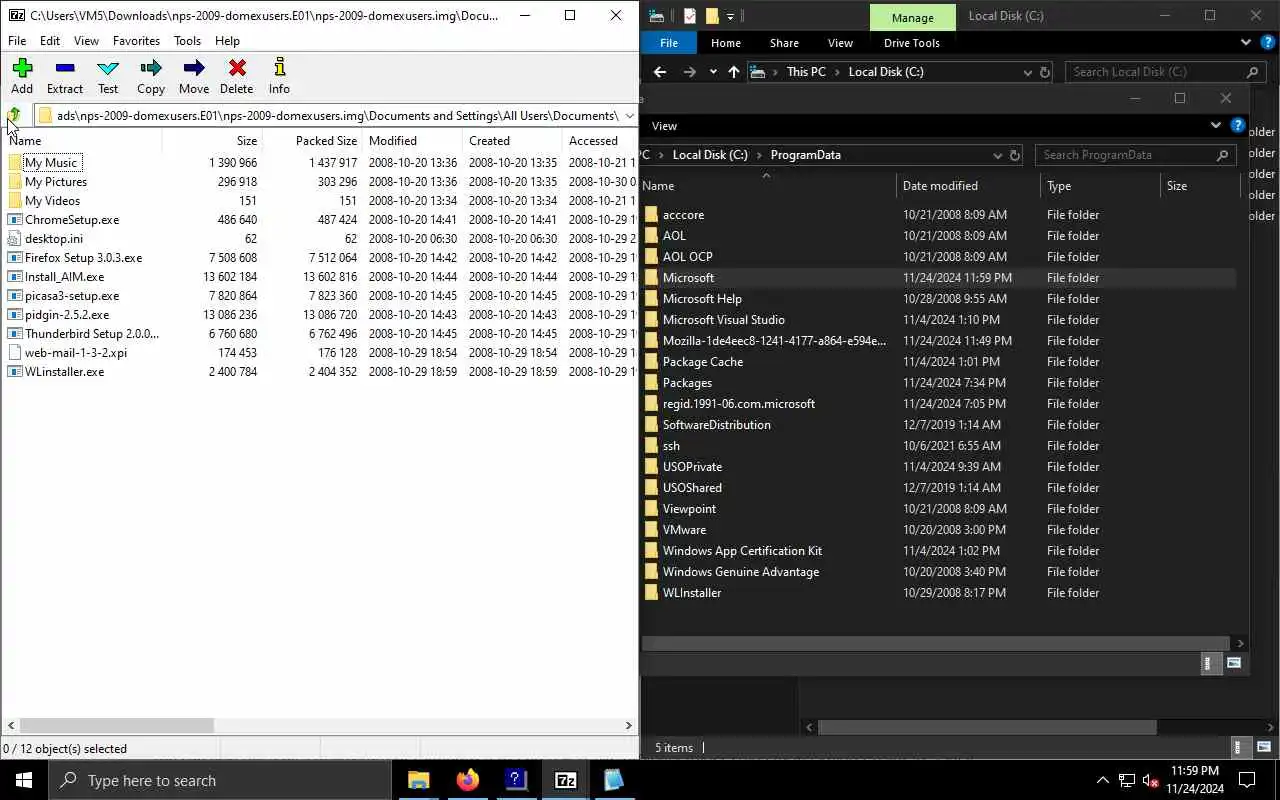Click the ProgramData breadcrumb in address bar
The width and height of the screenshot is (1280, 800).
[x=805, y=155]
